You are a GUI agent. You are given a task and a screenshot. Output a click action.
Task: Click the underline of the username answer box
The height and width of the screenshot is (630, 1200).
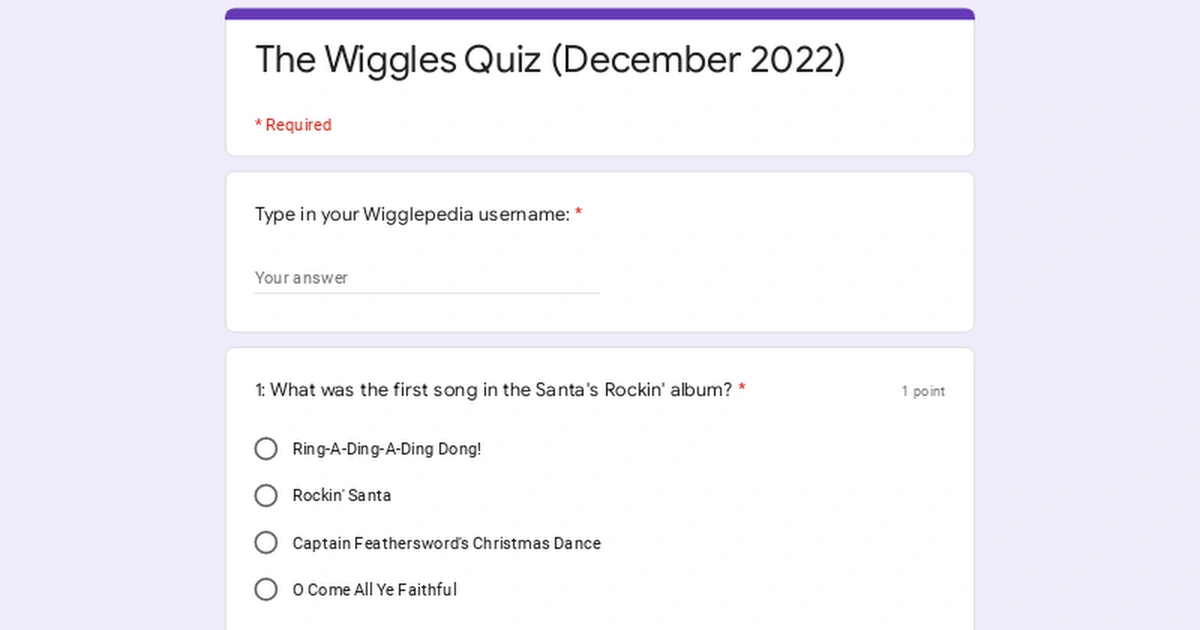pyautogui.click(x=427, y=292)
